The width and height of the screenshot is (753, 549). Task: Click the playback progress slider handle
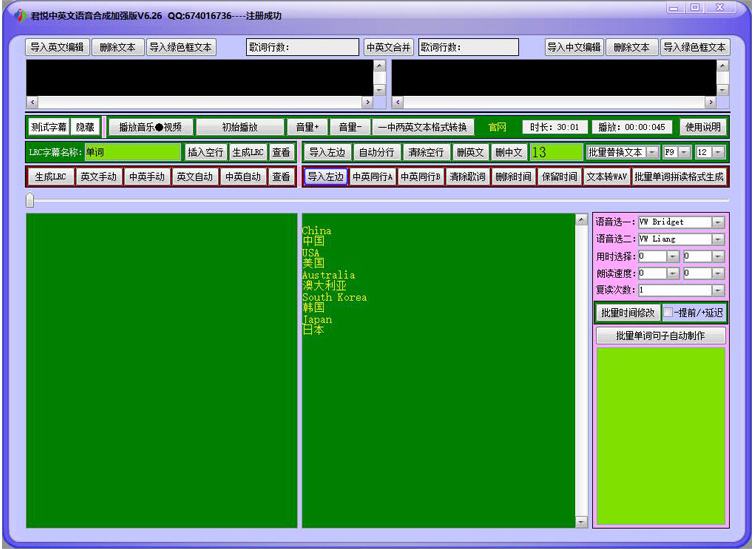point(30,200)
